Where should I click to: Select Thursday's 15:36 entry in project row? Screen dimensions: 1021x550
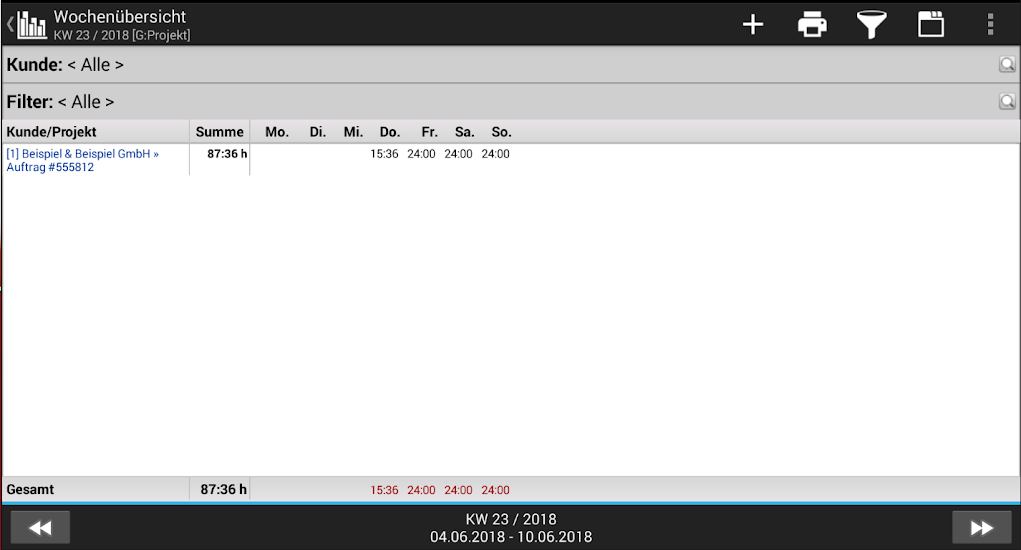pos(384,154)
